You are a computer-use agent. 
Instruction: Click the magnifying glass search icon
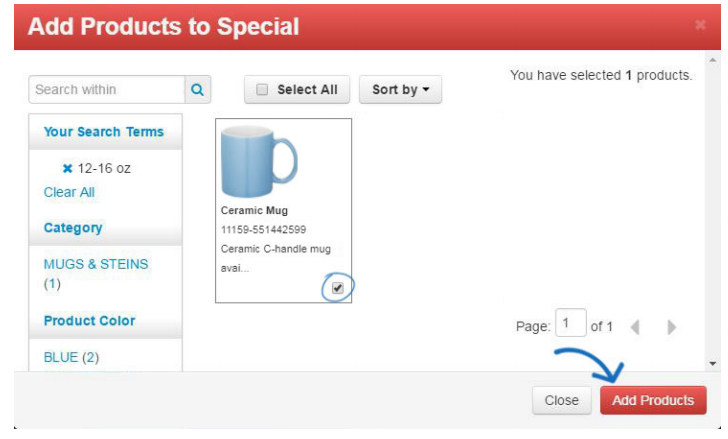tap(198, 90)
